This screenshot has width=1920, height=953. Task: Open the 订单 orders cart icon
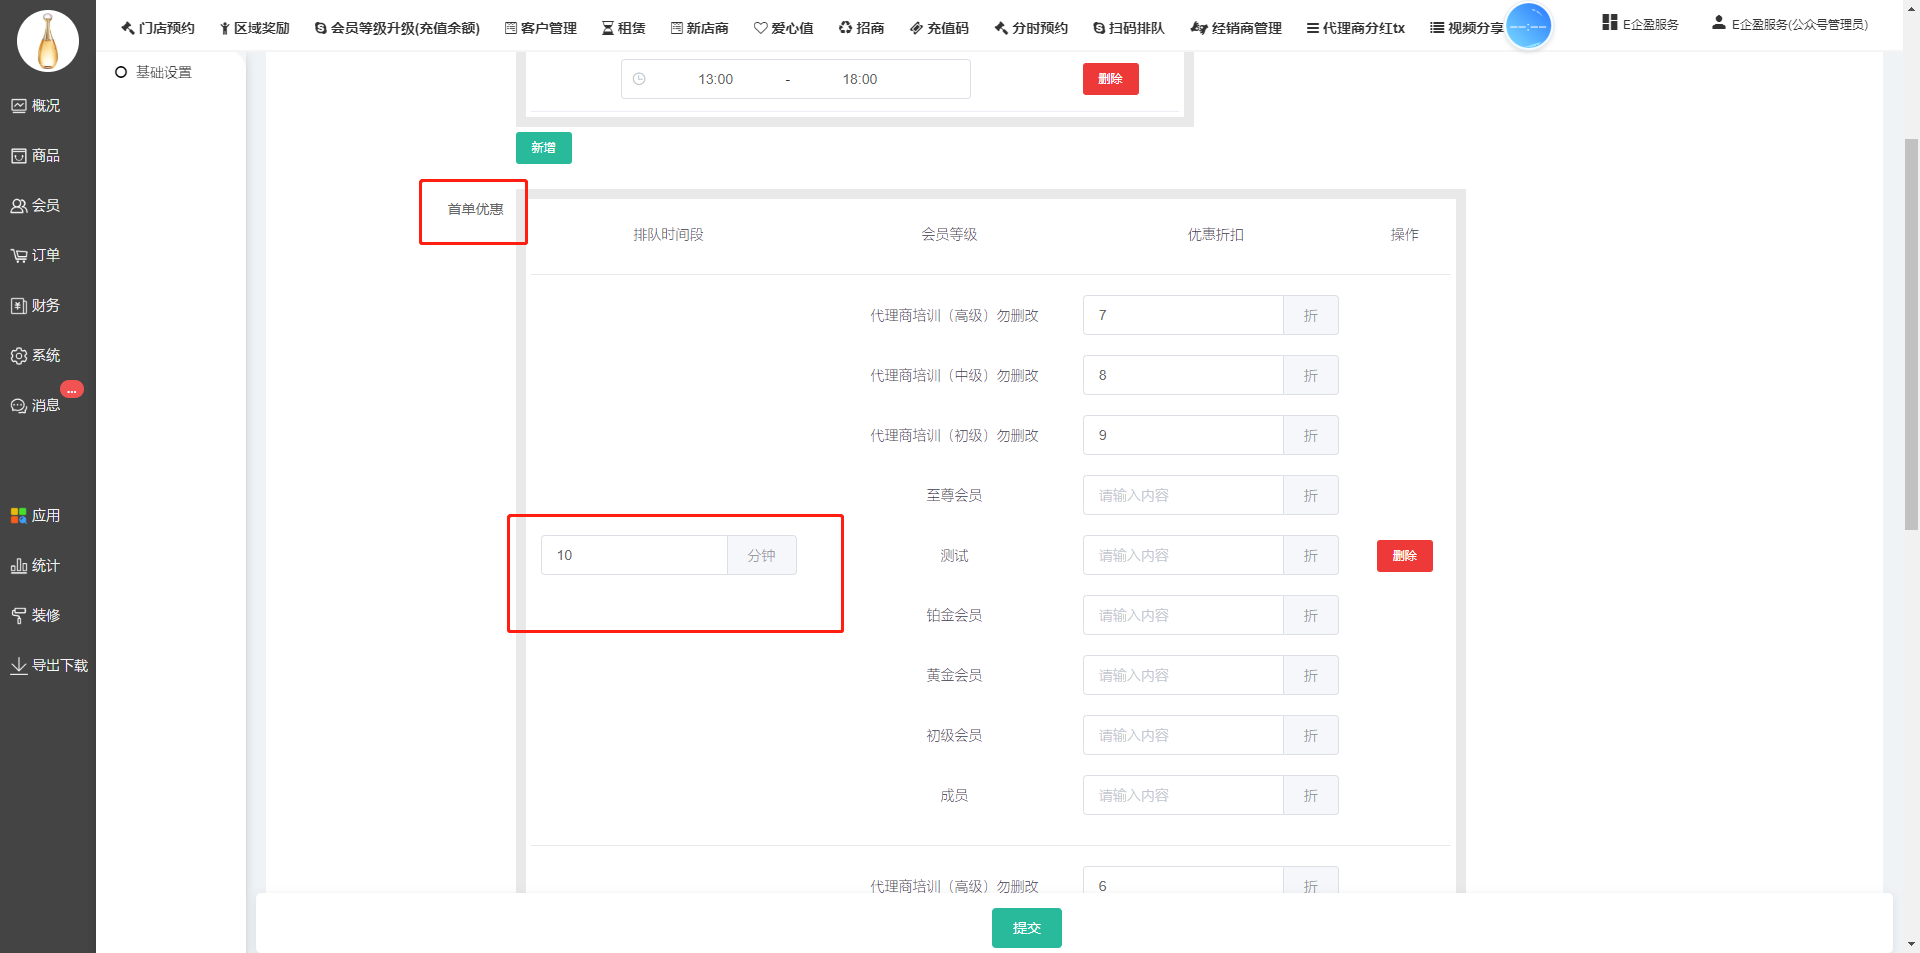coord(19,256)
